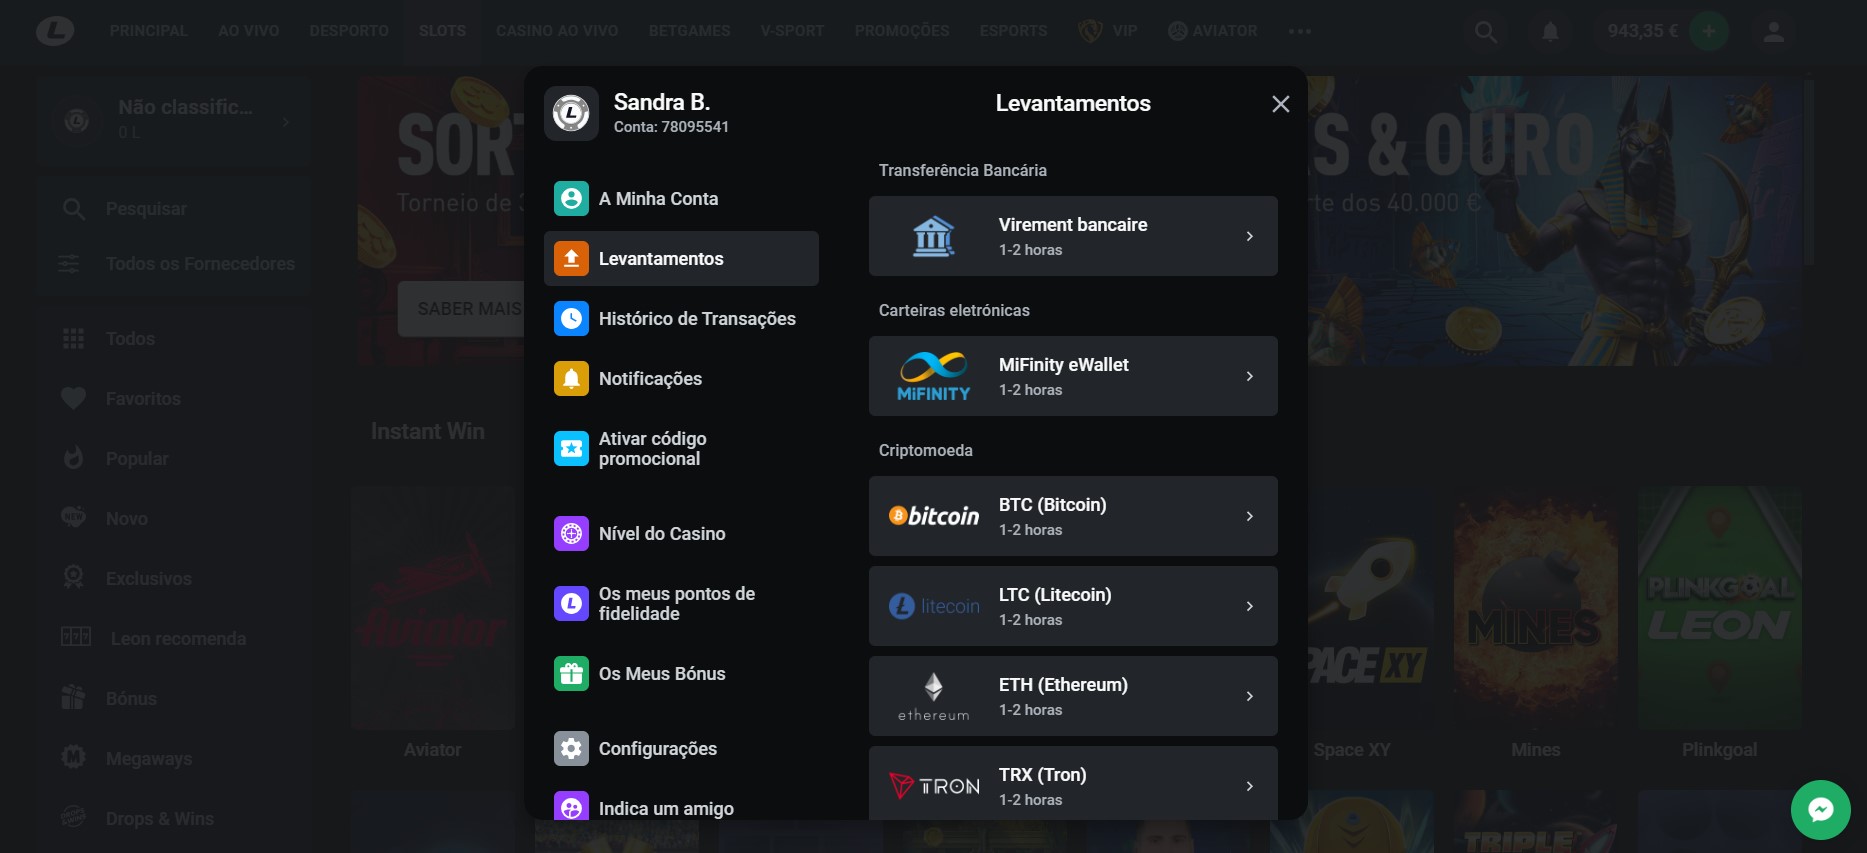Open the VIP section

(1108, 31)
